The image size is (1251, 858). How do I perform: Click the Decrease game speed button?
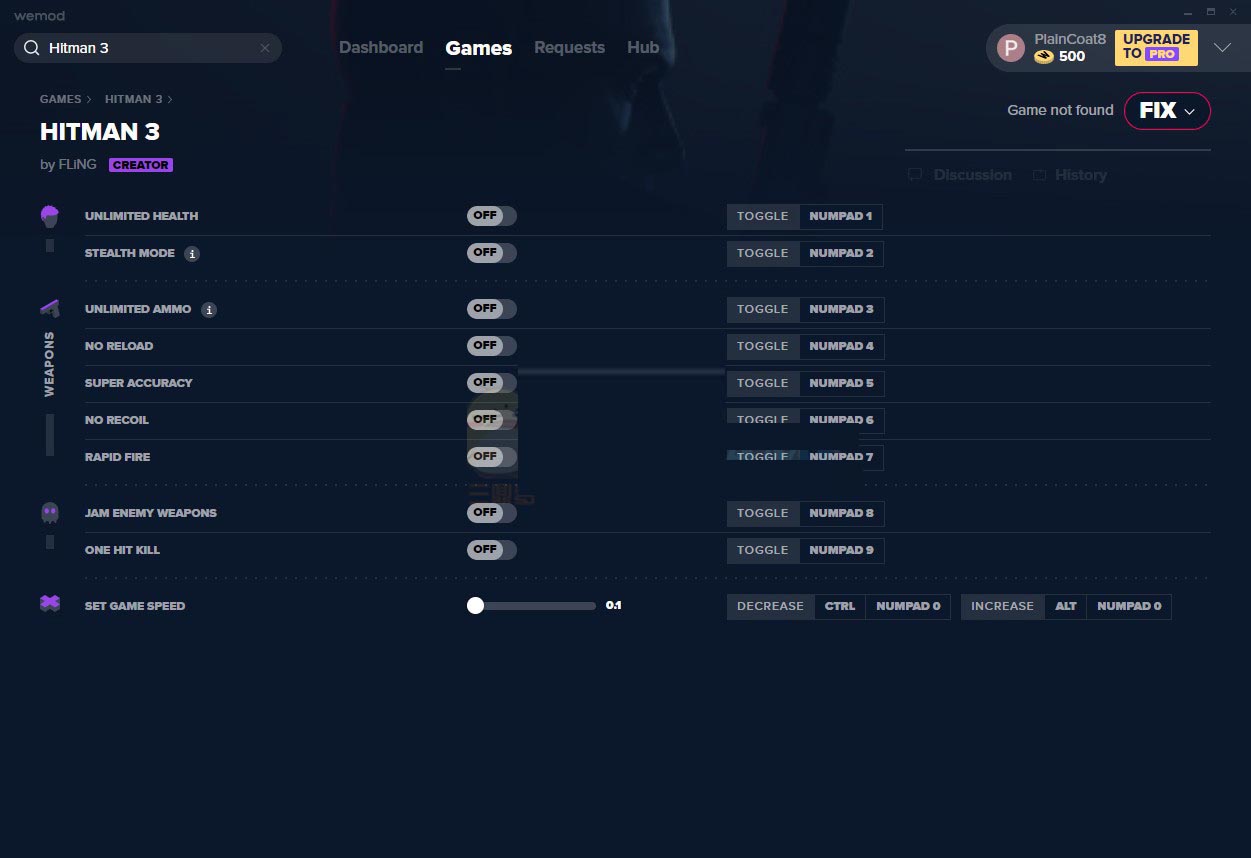[x=770, y=607]
